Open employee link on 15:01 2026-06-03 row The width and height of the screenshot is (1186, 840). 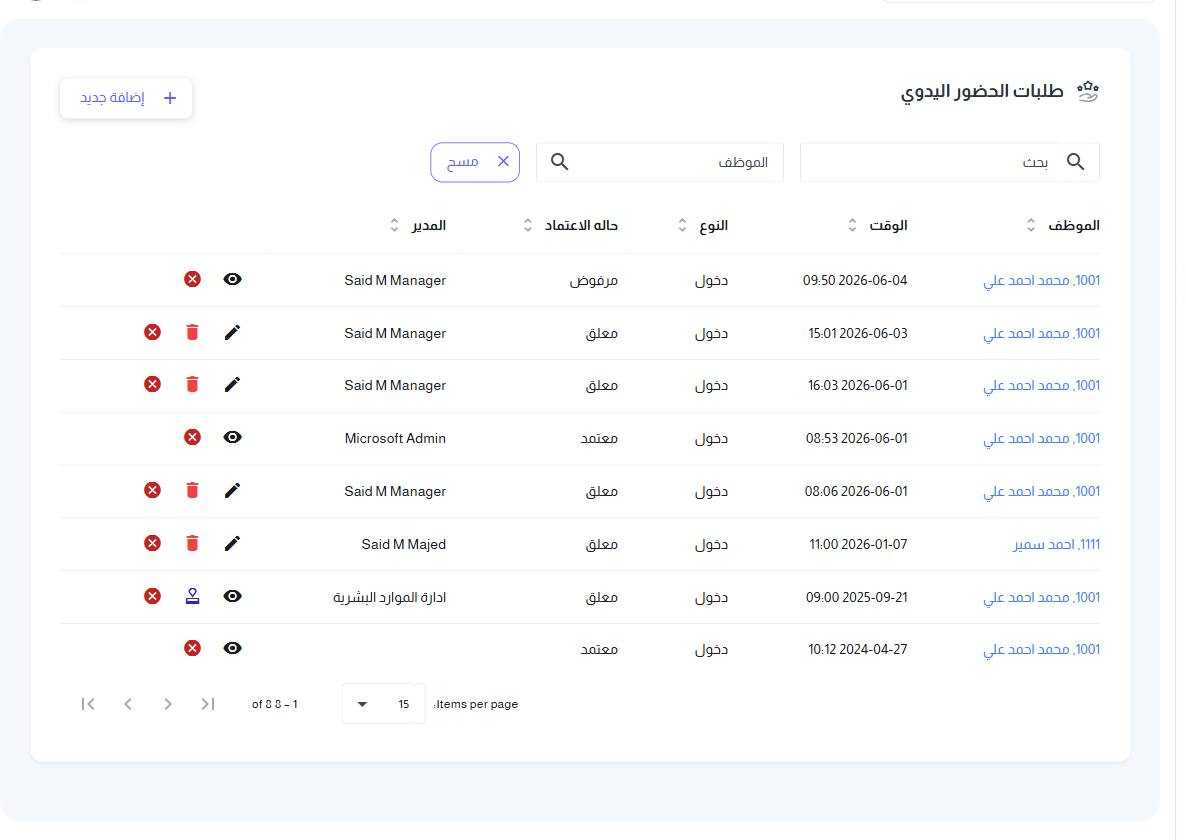click(1041, 333)
